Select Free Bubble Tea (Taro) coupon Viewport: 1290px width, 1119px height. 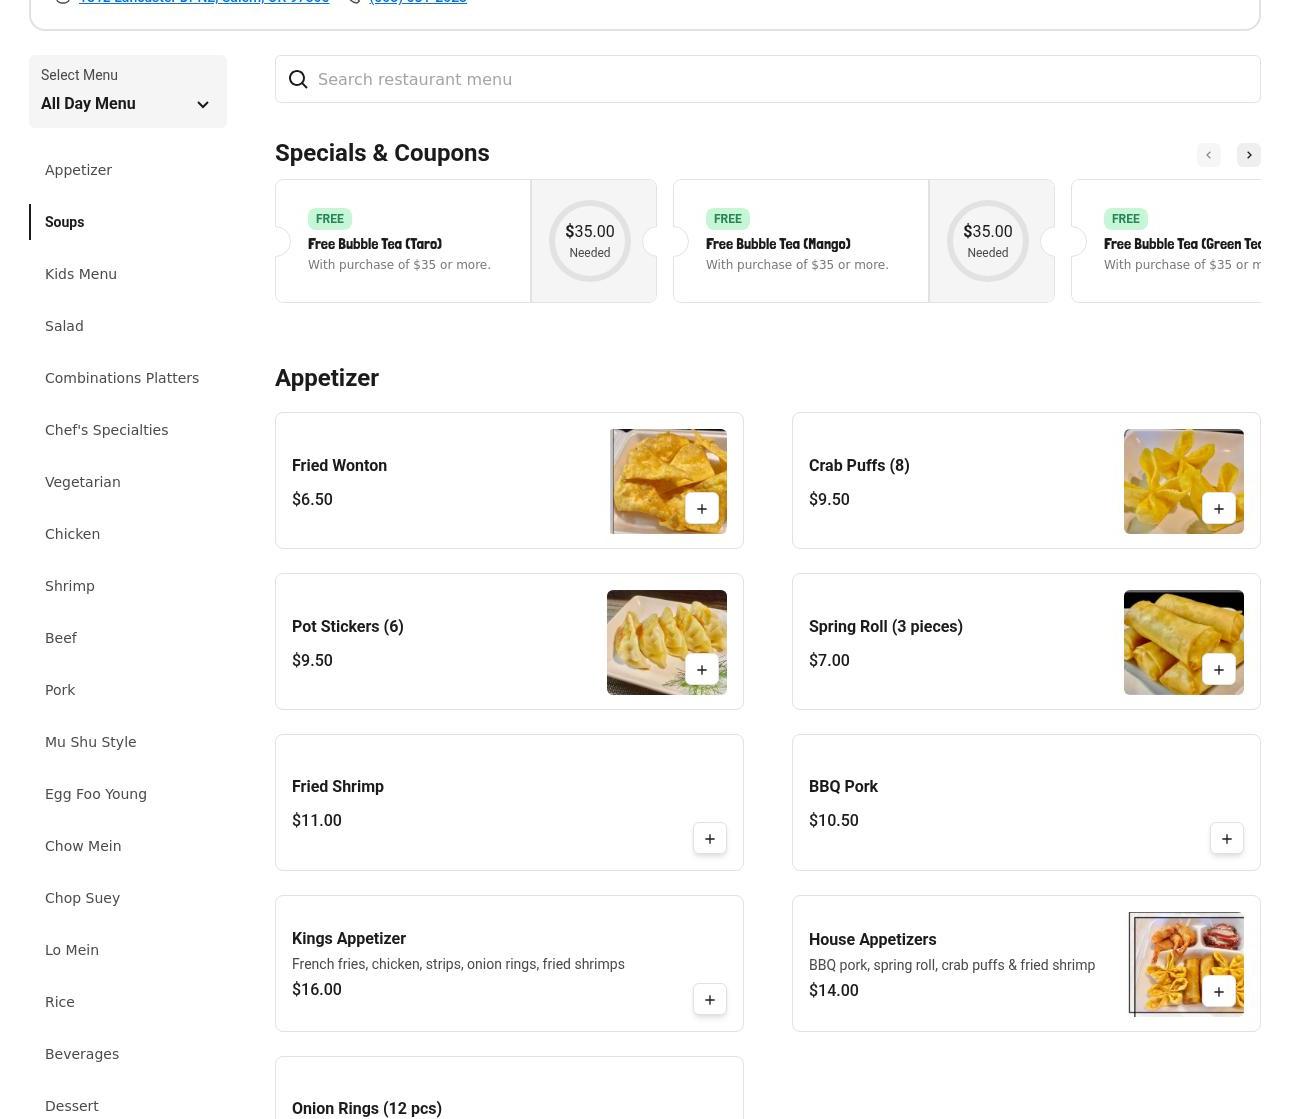pos(402,241)
